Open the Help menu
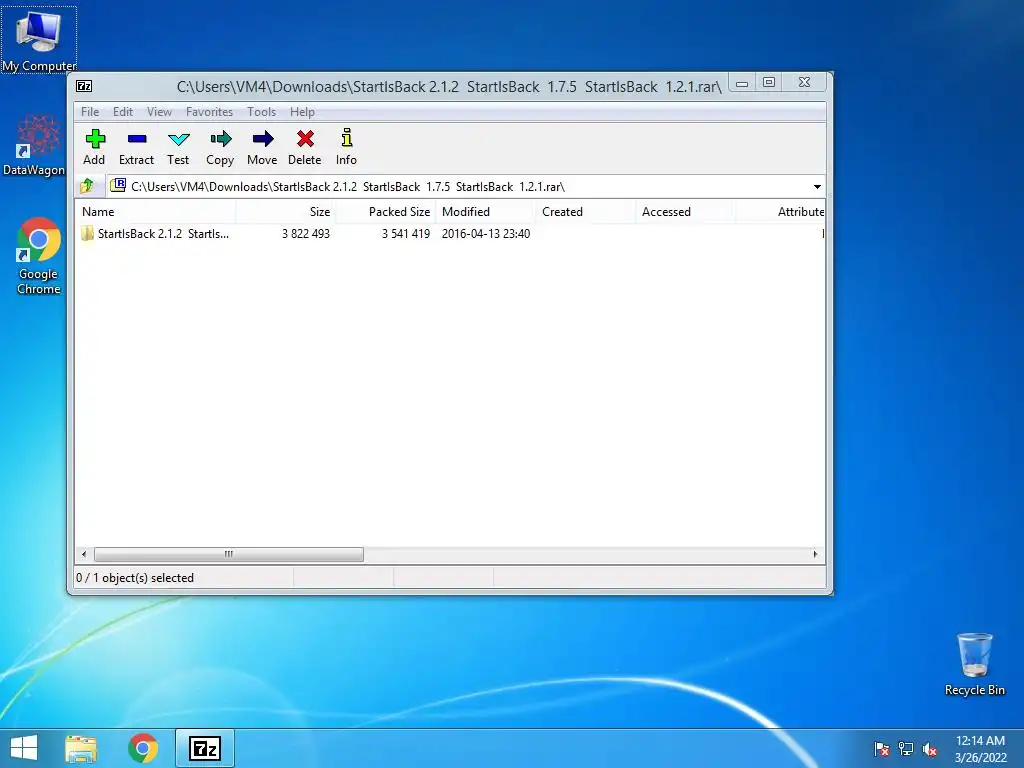 [x=302, y=112]
